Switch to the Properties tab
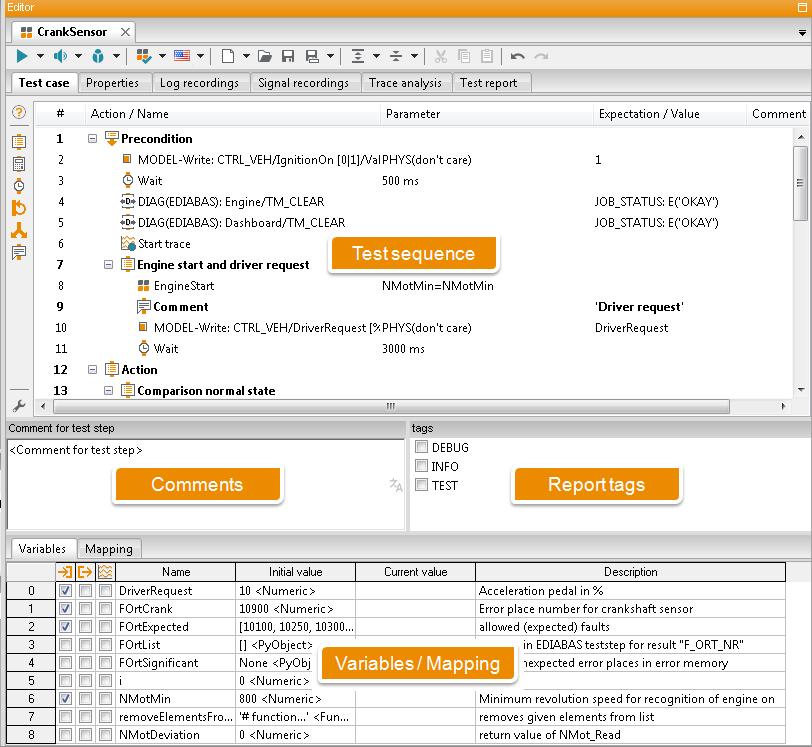Screen dimensions: 812x747 coord(112,83)
